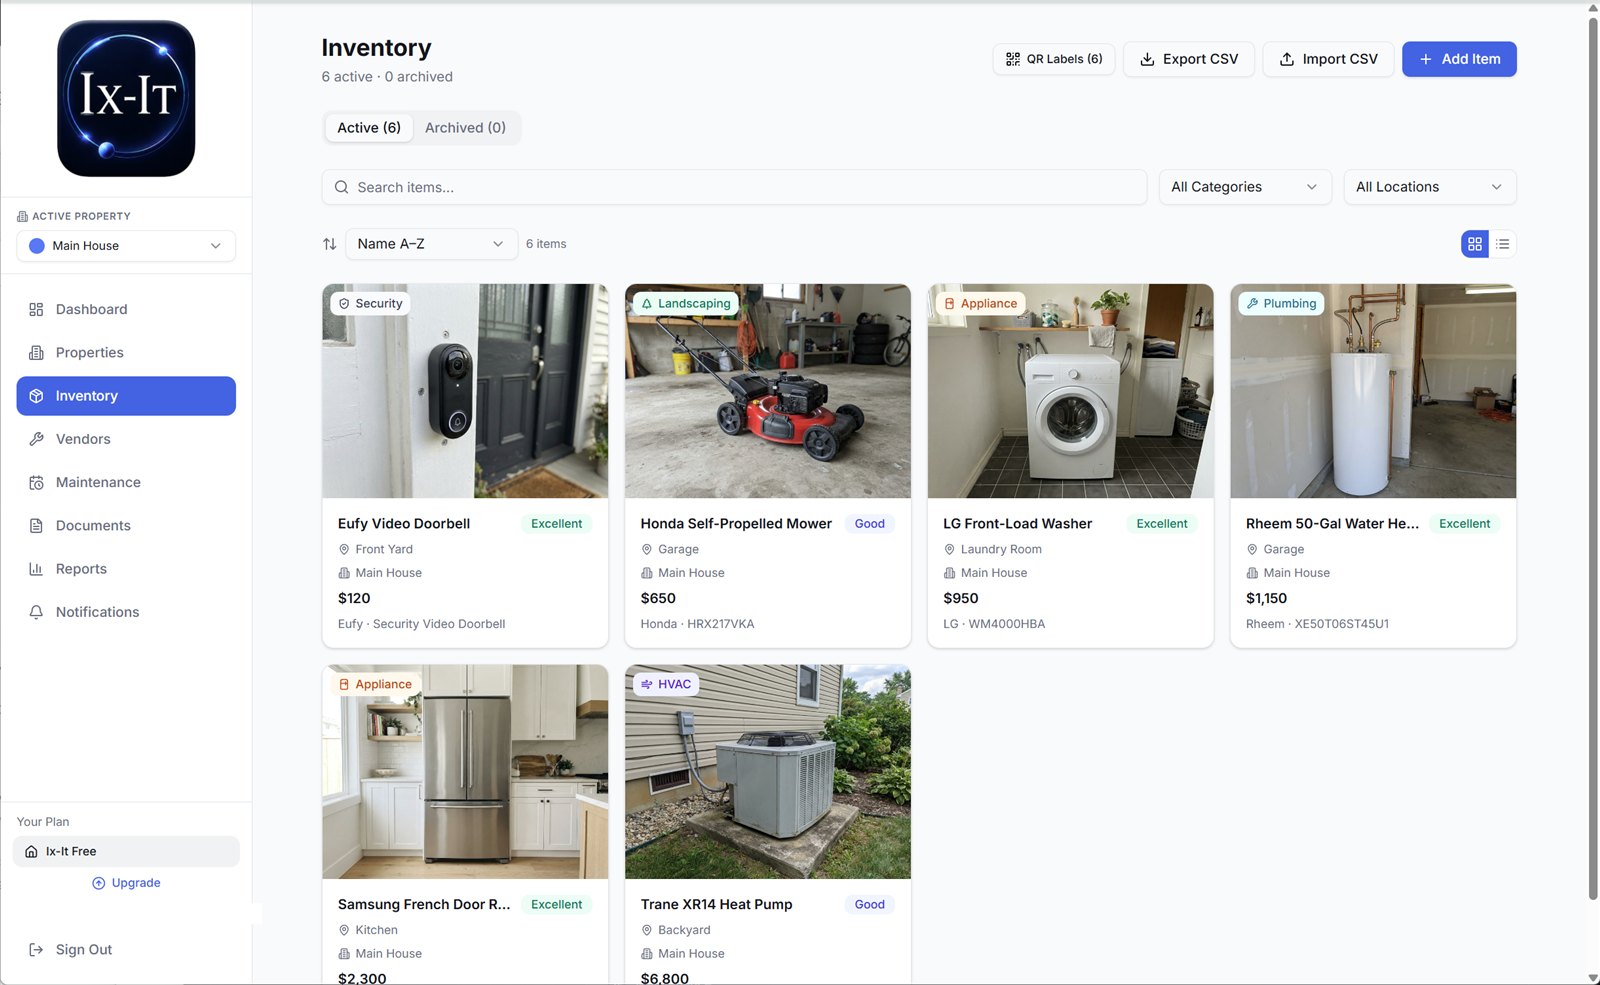Switch to the Active (6) tab
Image resolution: width=1600 pixels, height=985 pixels.
369,128
